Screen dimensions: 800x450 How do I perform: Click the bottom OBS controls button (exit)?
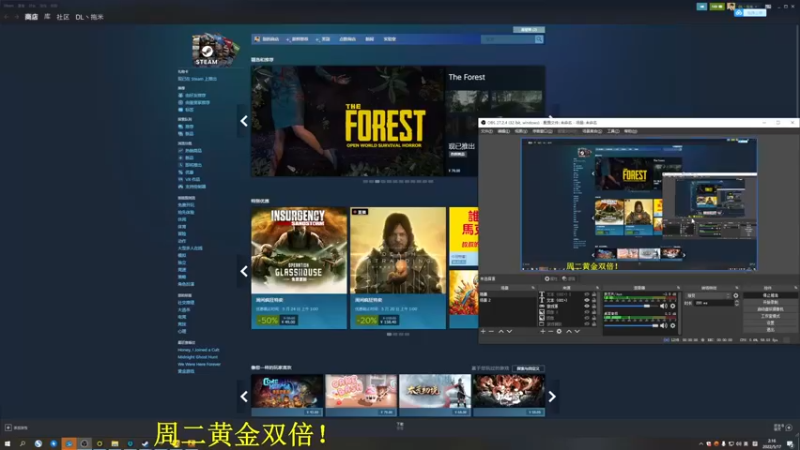click(x=770, y=330)
